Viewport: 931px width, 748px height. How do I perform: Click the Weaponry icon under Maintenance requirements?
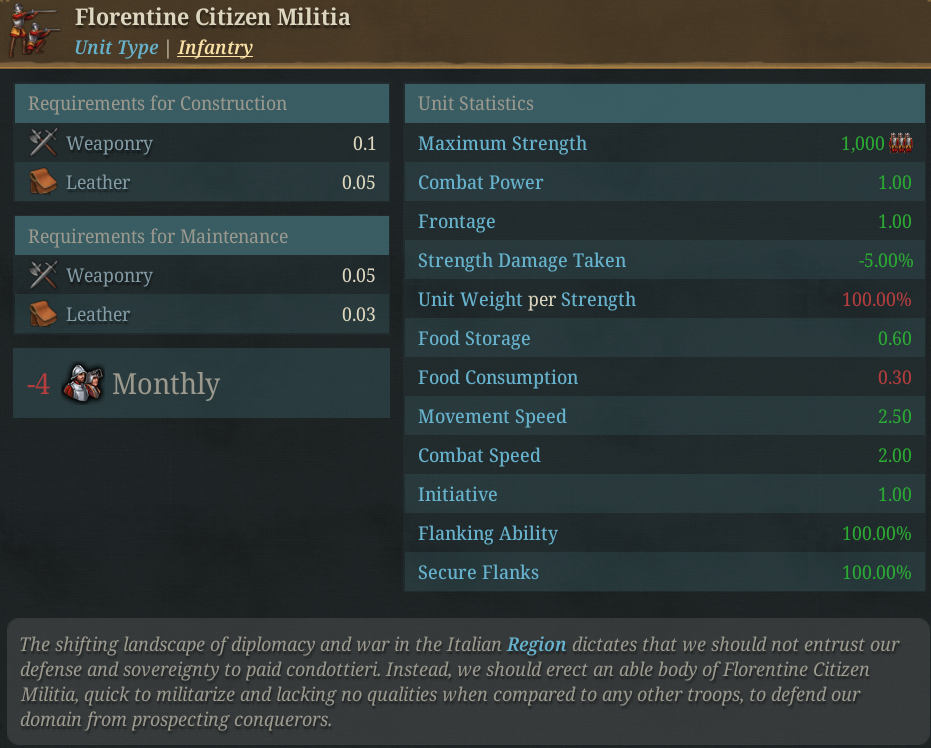43,275
